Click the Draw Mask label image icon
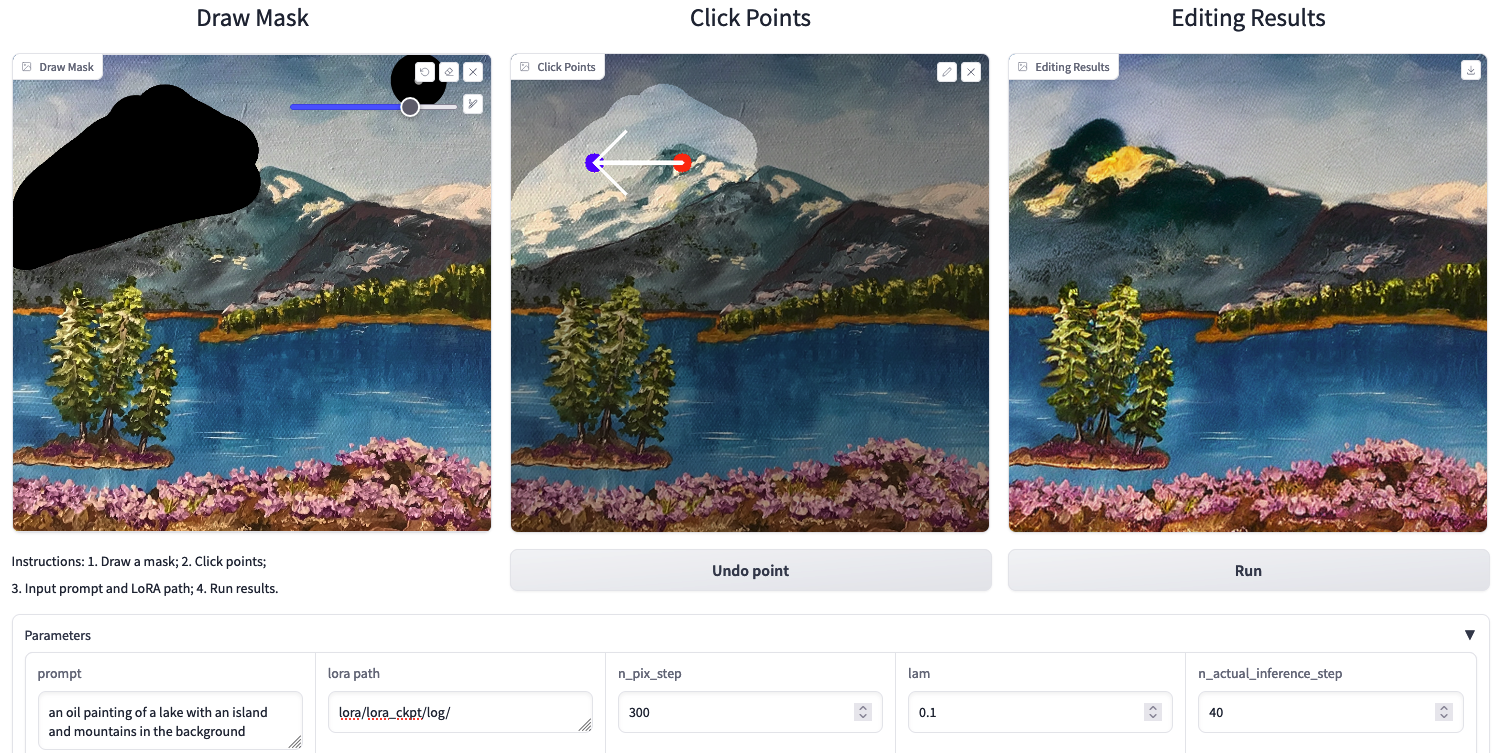Image resolution: width=1500 pixels, height=753 pixels. (27, 67)
